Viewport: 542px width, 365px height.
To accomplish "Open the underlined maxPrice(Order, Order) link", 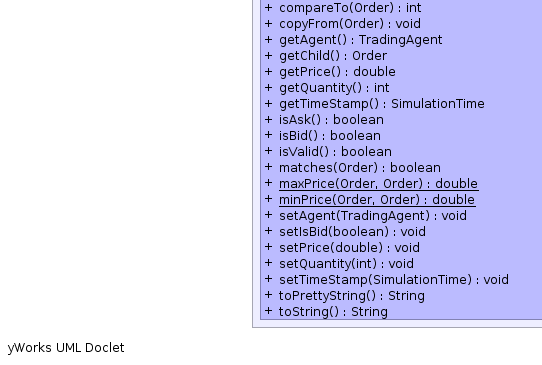I will click(x=379, y=184).
